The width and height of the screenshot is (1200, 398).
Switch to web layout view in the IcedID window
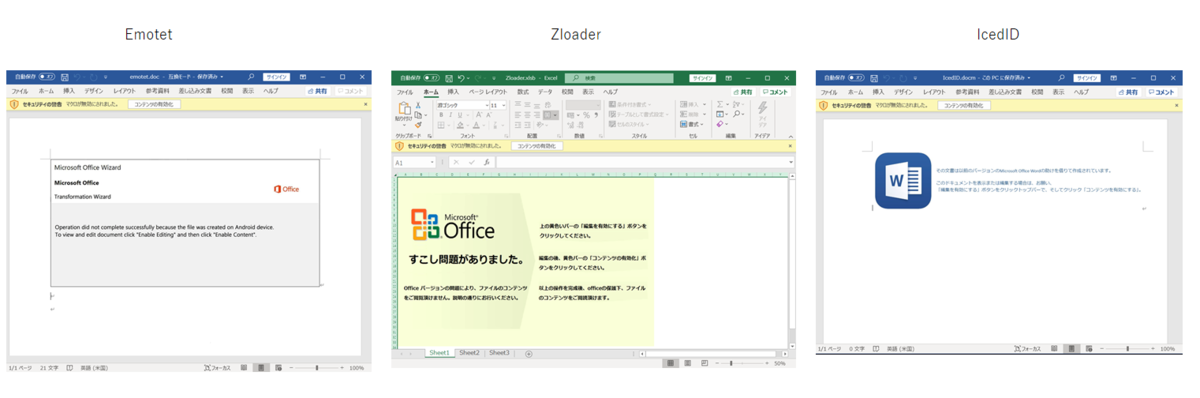point(1089,349)
